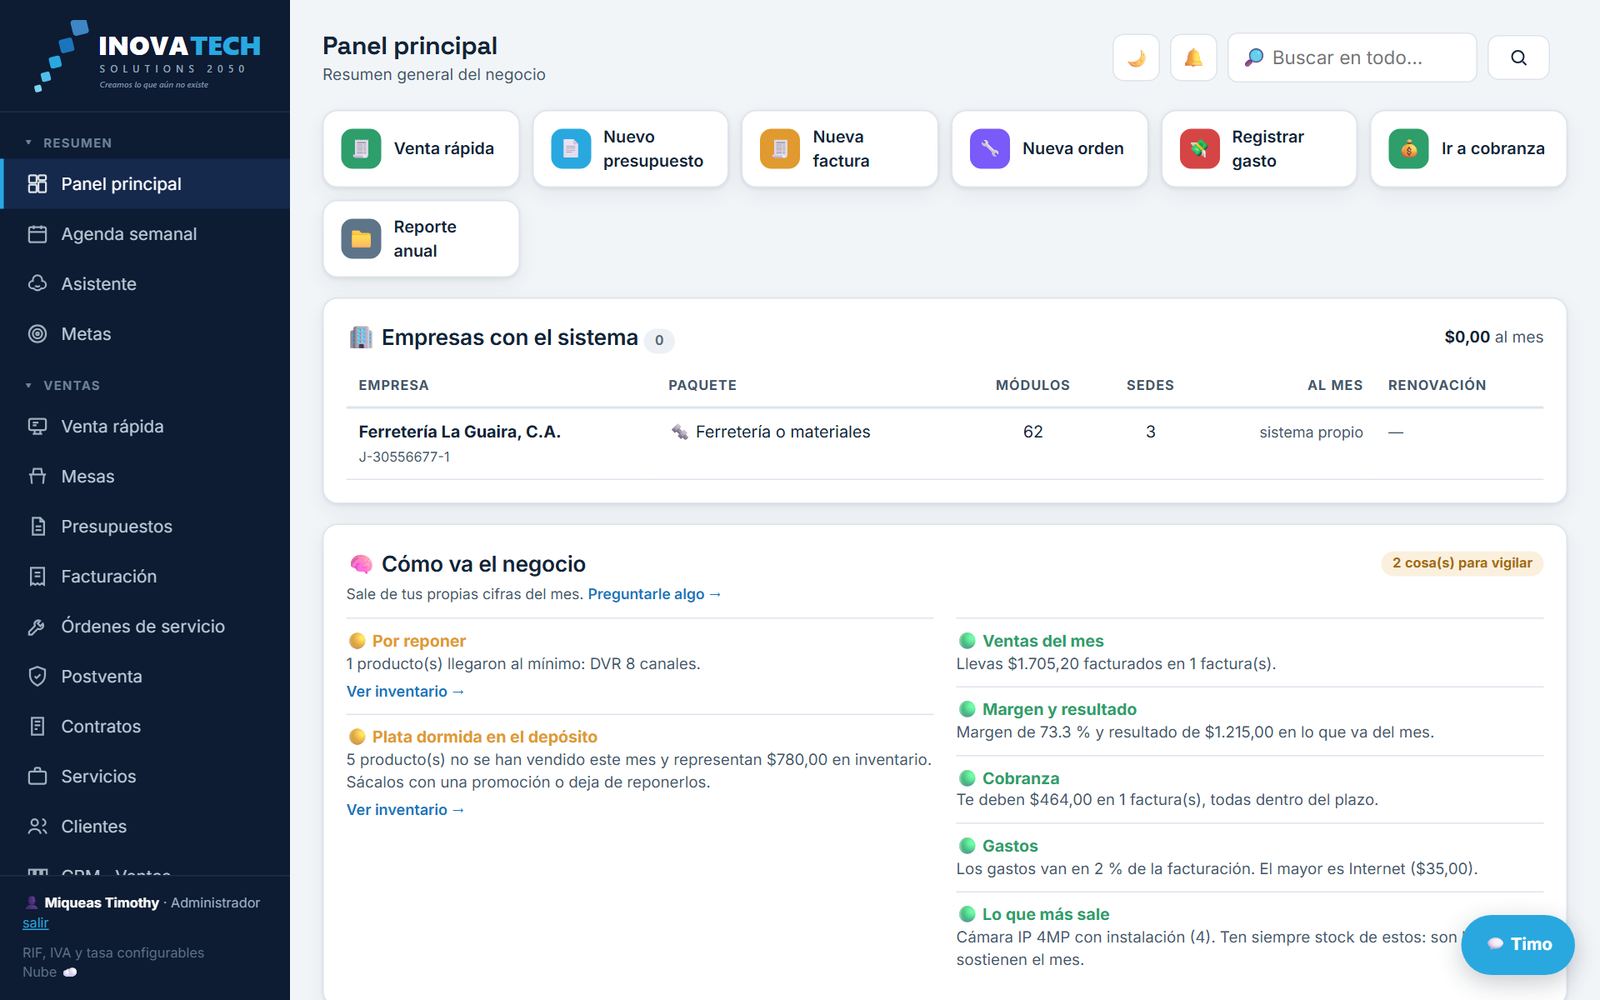Click the 'Margen y resultado' heading
1600x1000 pixels.
1059,709
